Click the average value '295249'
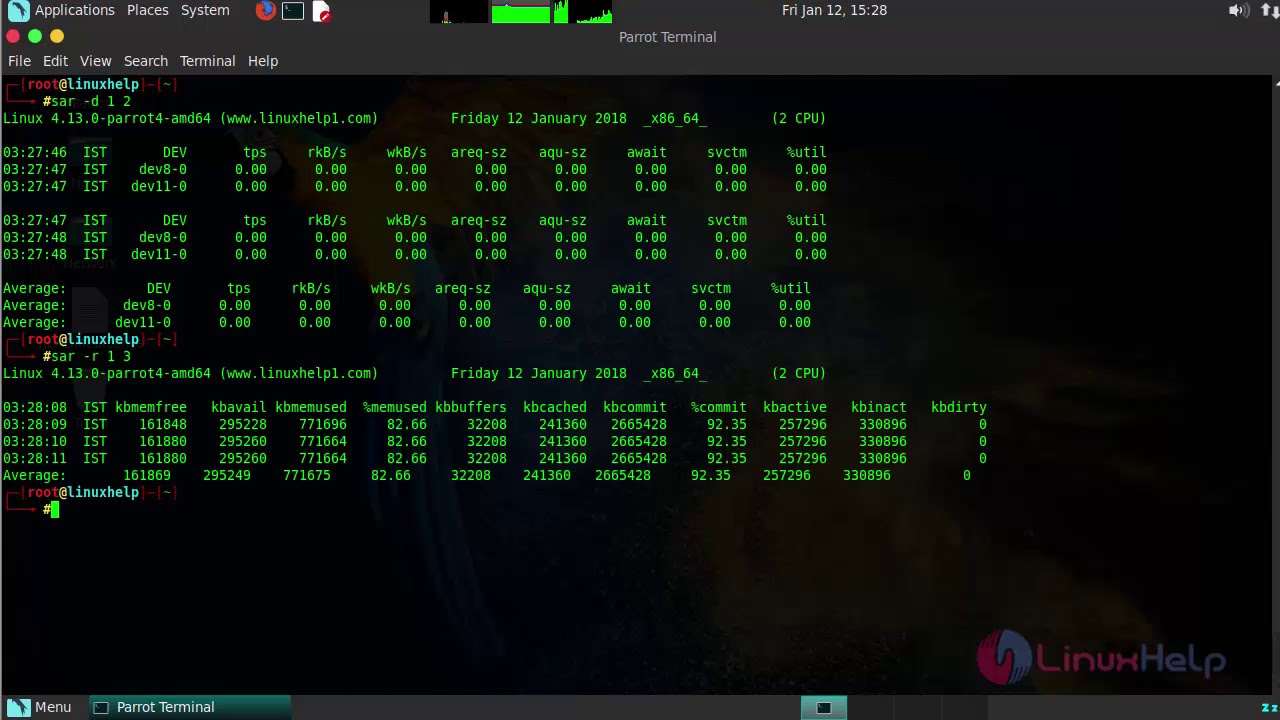Viewport: 1280px width, 720px height. point(227,475)
